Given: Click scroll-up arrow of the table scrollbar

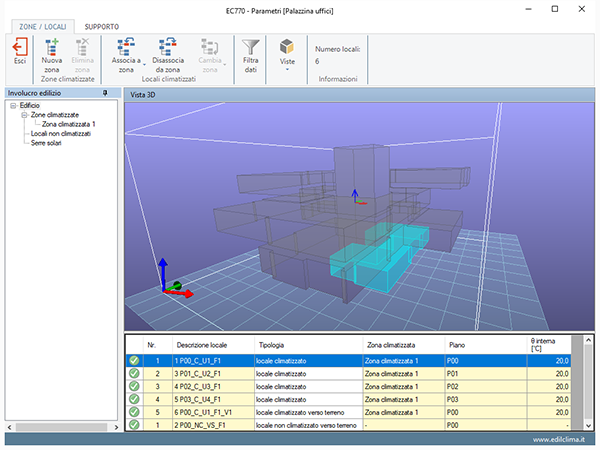Looking at the screenshot, I should click(x=588, y=341).
